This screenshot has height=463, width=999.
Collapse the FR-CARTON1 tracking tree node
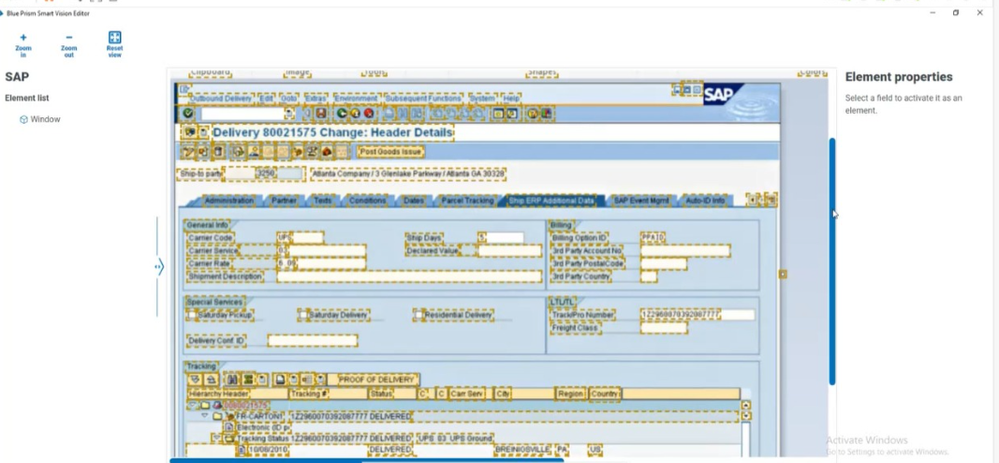205,416
